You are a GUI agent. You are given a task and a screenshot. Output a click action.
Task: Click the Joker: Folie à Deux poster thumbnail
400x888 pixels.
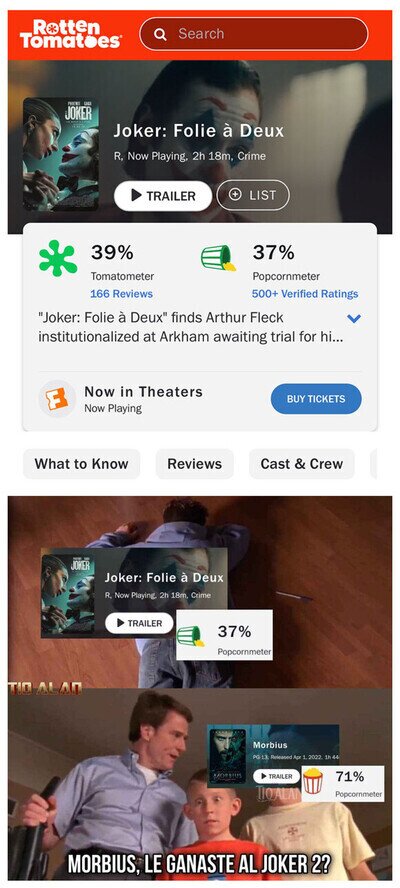[61, 154]
